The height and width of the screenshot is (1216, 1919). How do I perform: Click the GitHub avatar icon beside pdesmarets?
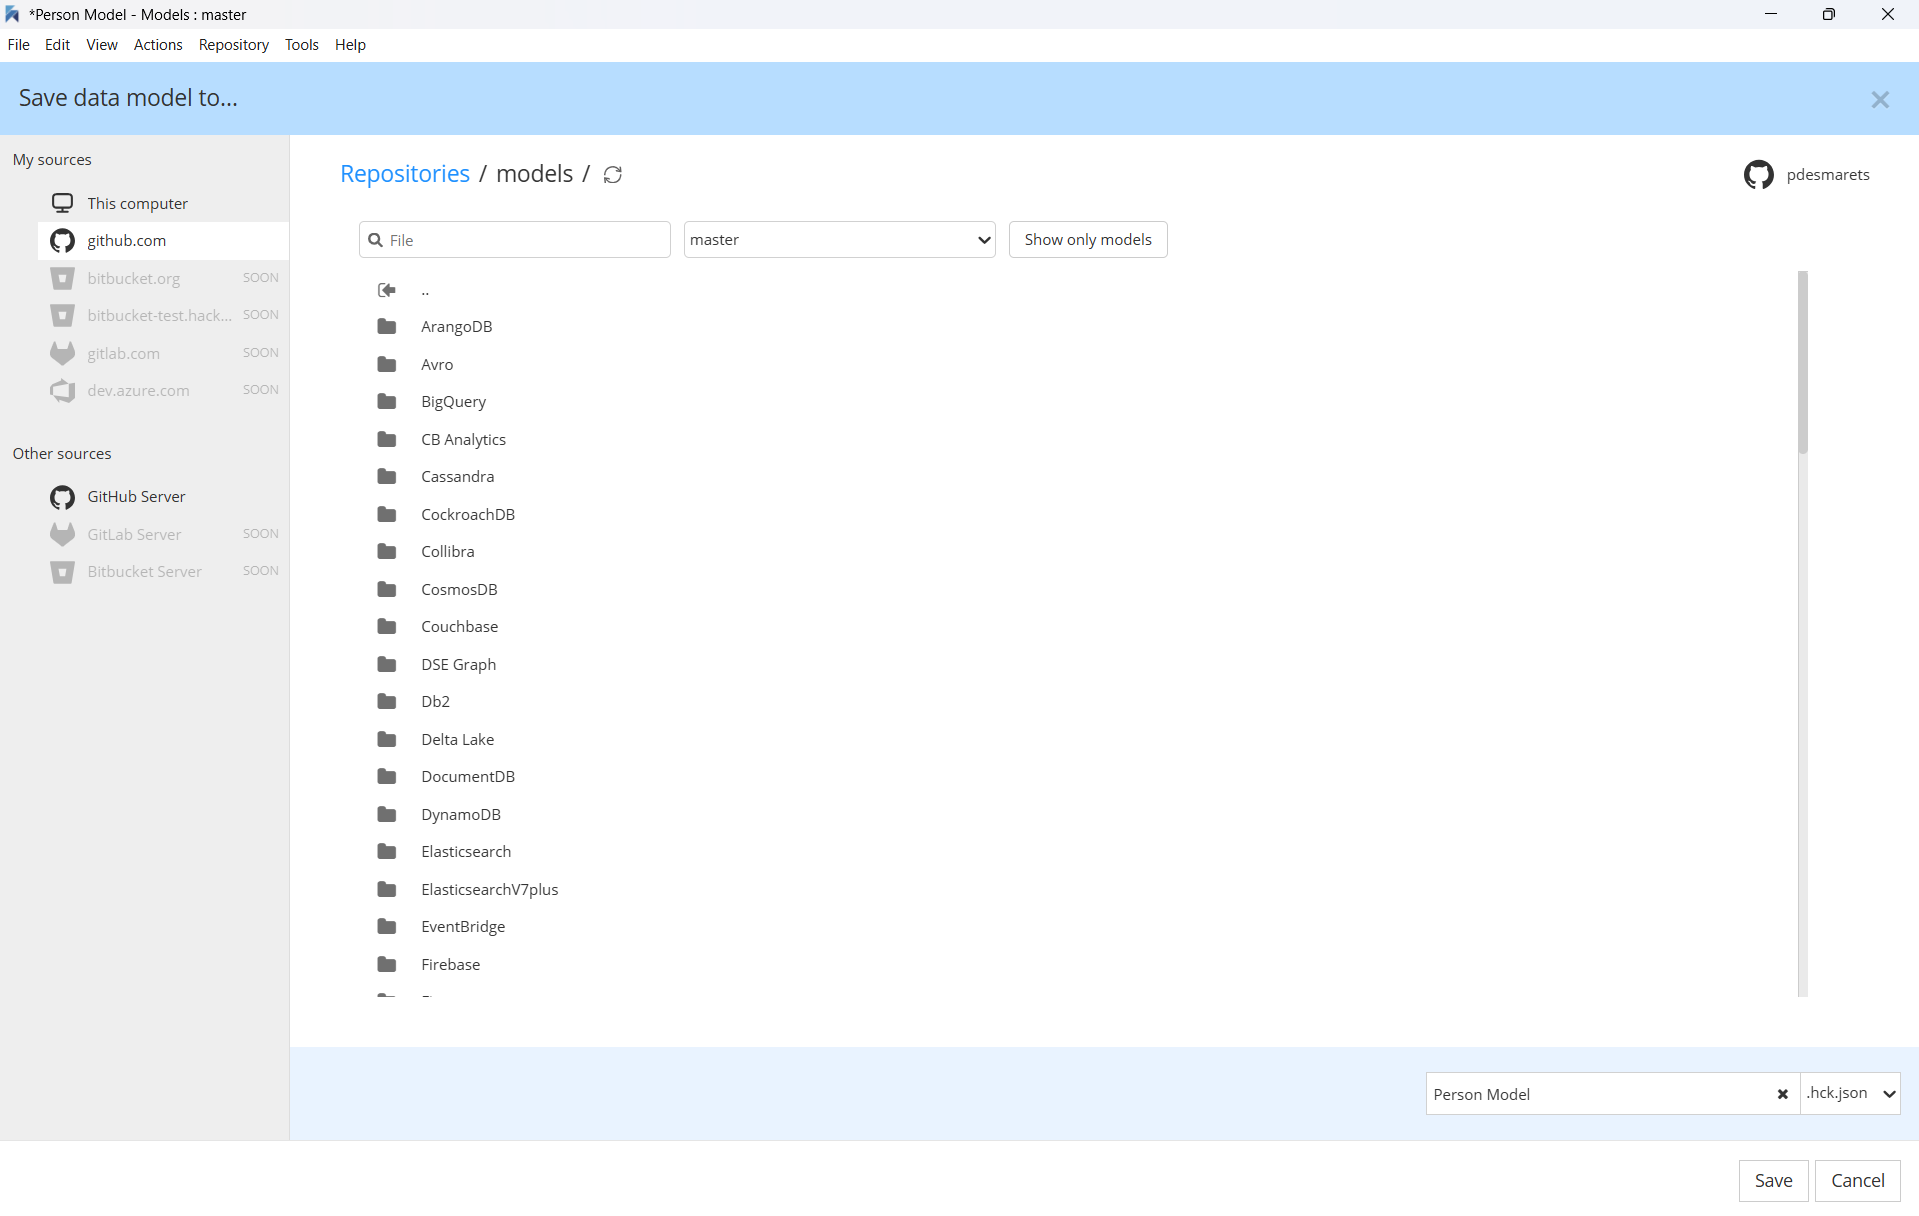pos(1758,175)
